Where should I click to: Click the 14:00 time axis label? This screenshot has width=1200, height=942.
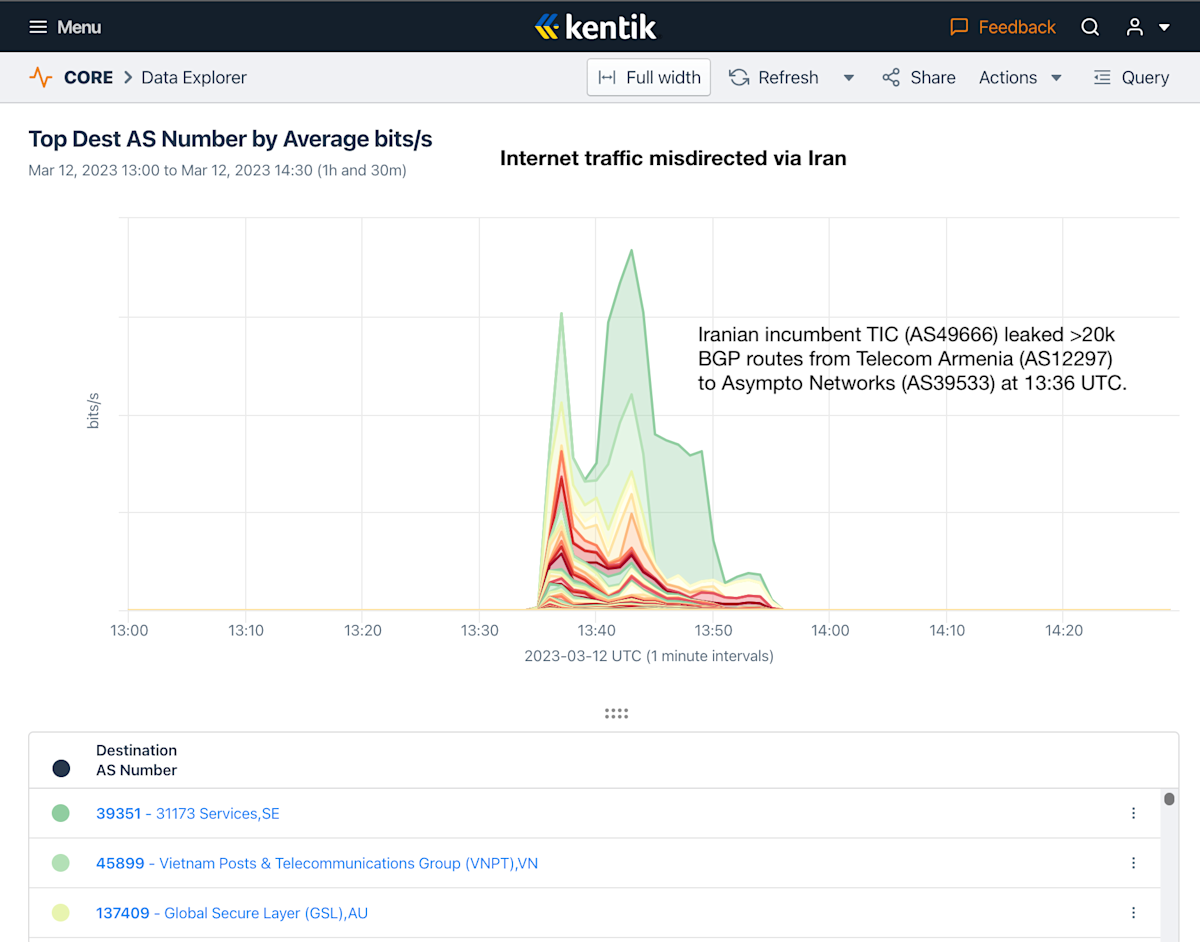[830, 630]
